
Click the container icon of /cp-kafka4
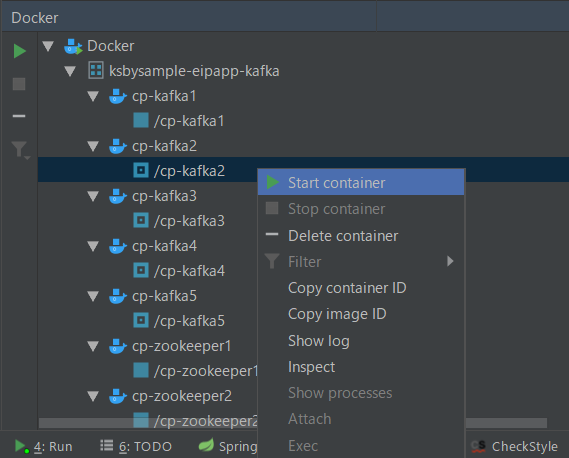click(141, 270)
